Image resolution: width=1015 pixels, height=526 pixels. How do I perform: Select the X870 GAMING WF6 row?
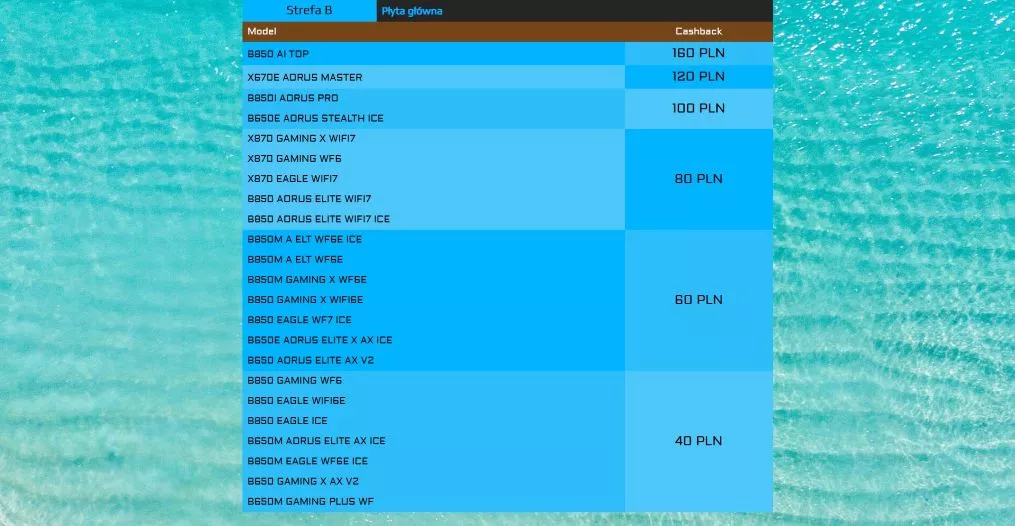click(x=434, y=159)
